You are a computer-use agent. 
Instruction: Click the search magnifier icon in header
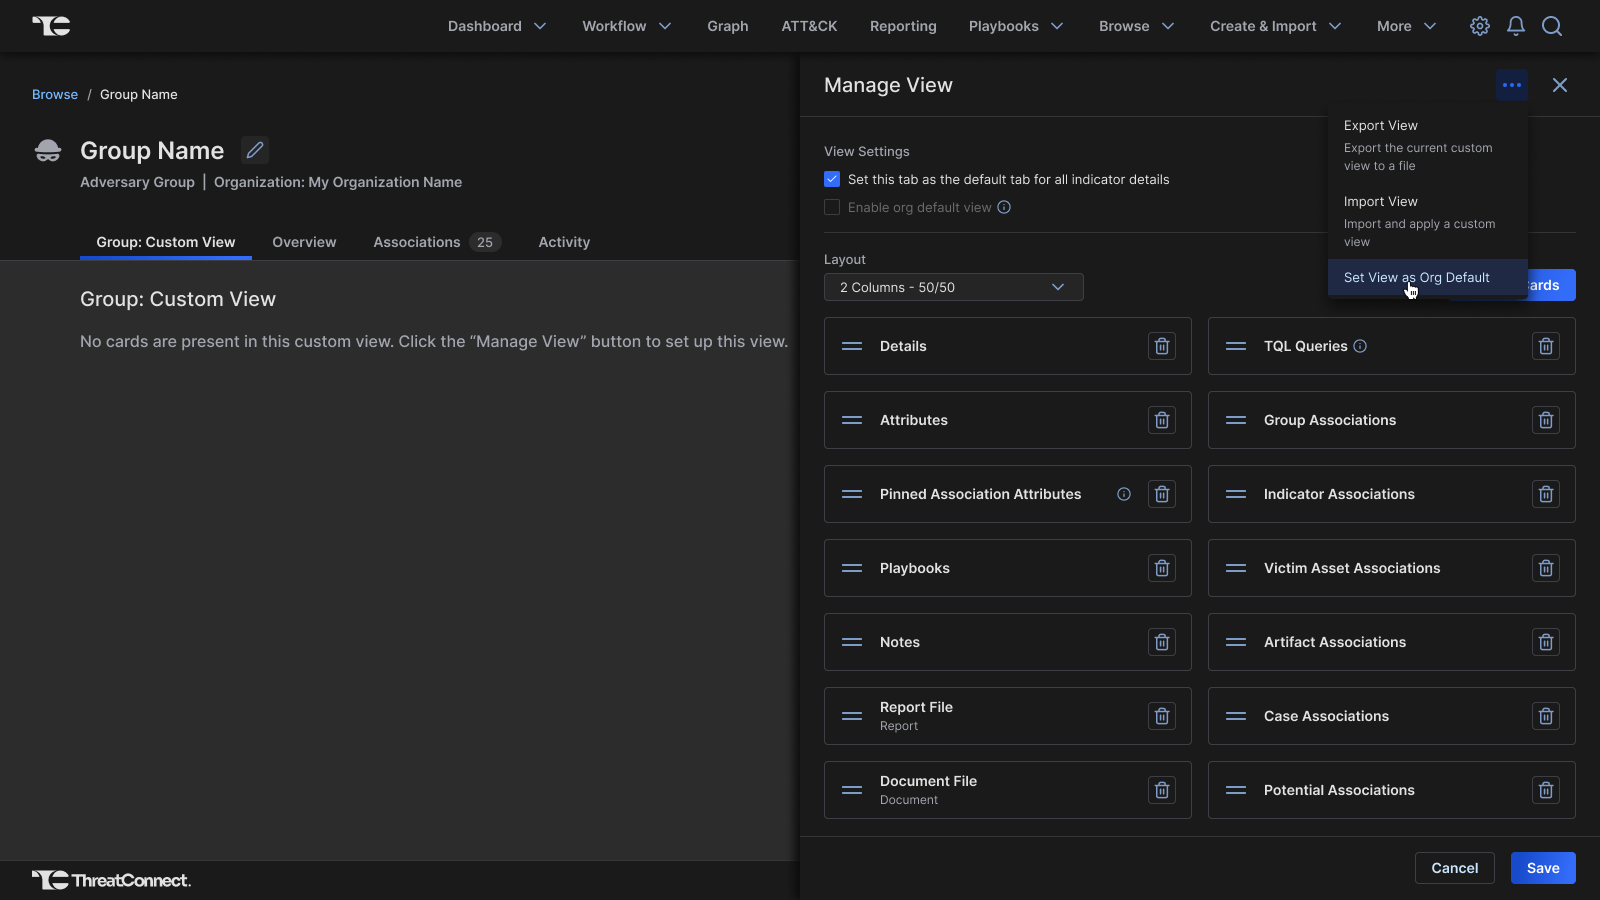(x=1552, y=26)
